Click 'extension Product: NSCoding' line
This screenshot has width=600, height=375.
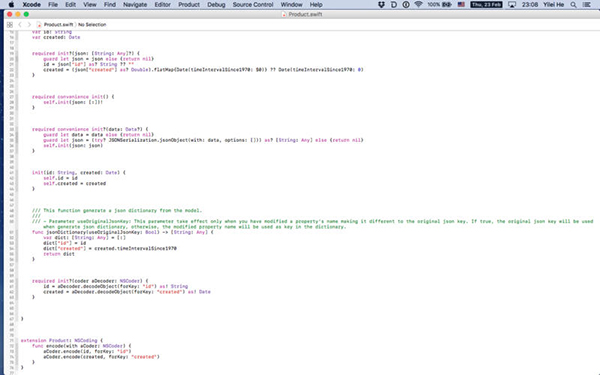[62, 340]
